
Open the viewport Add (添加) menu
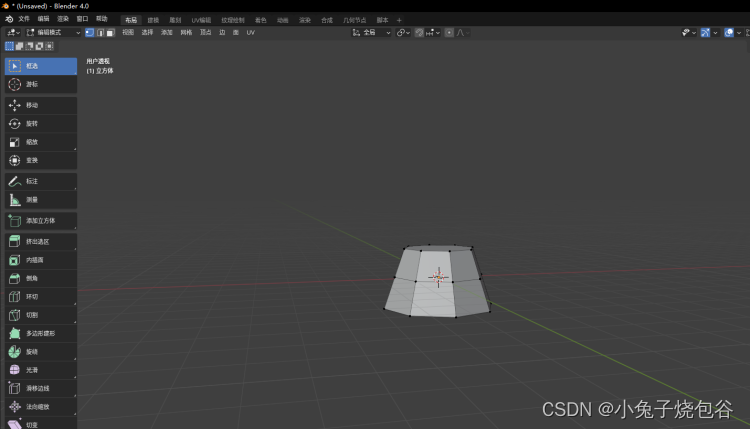click(x=166, y=33)
